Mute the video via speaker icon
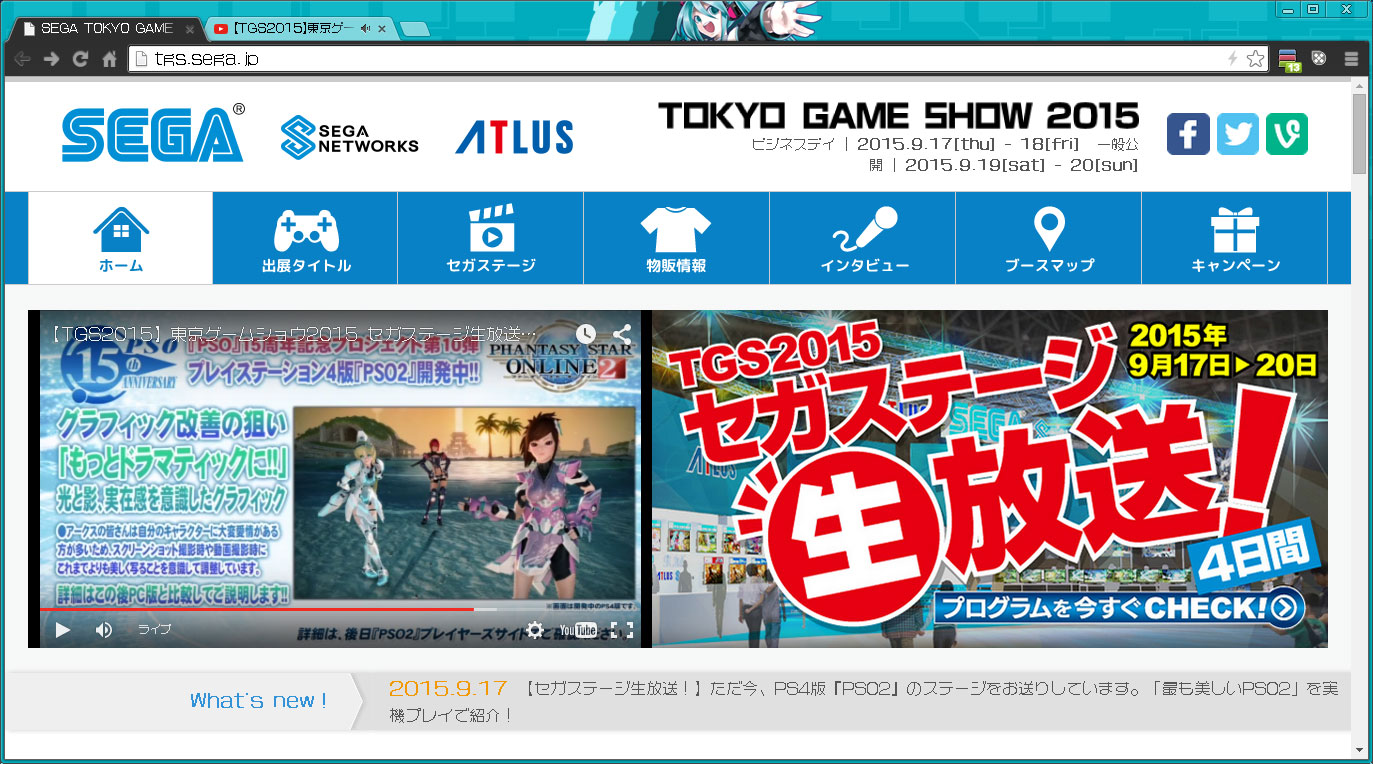The image size is (1373, 764). pos(104,630)
